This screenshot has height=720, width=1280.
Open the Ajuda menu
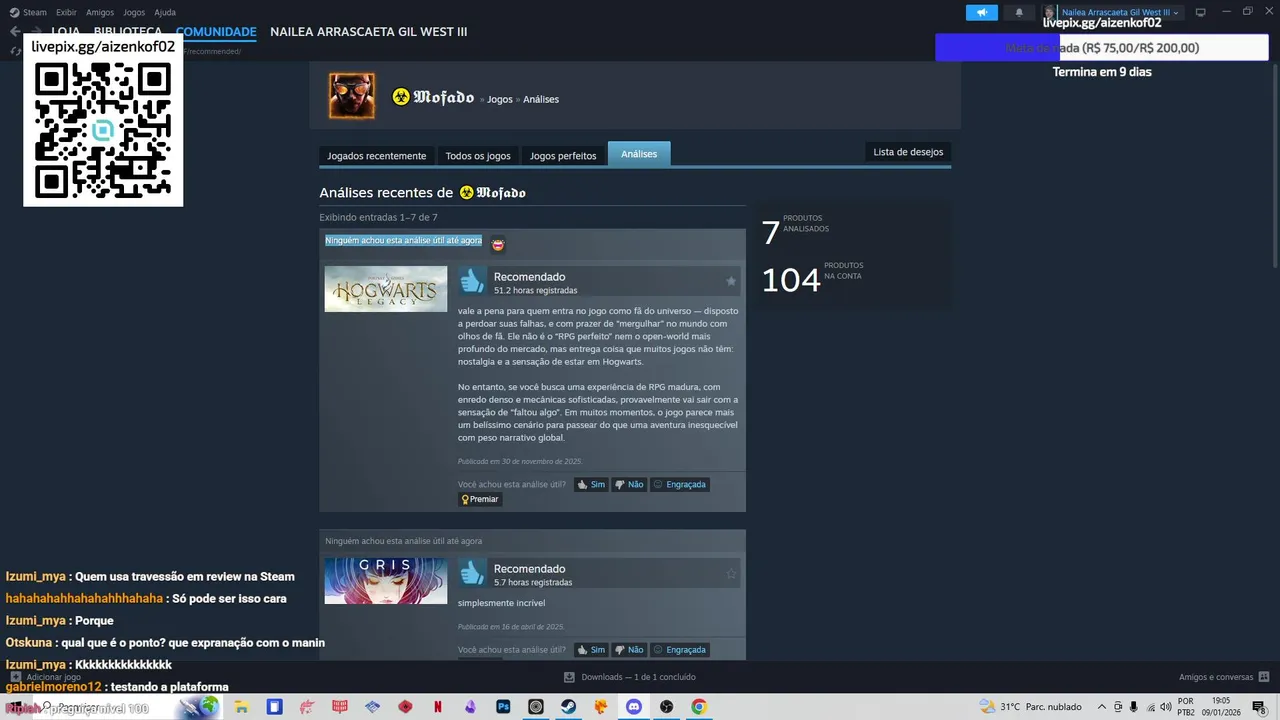(165, 12)
